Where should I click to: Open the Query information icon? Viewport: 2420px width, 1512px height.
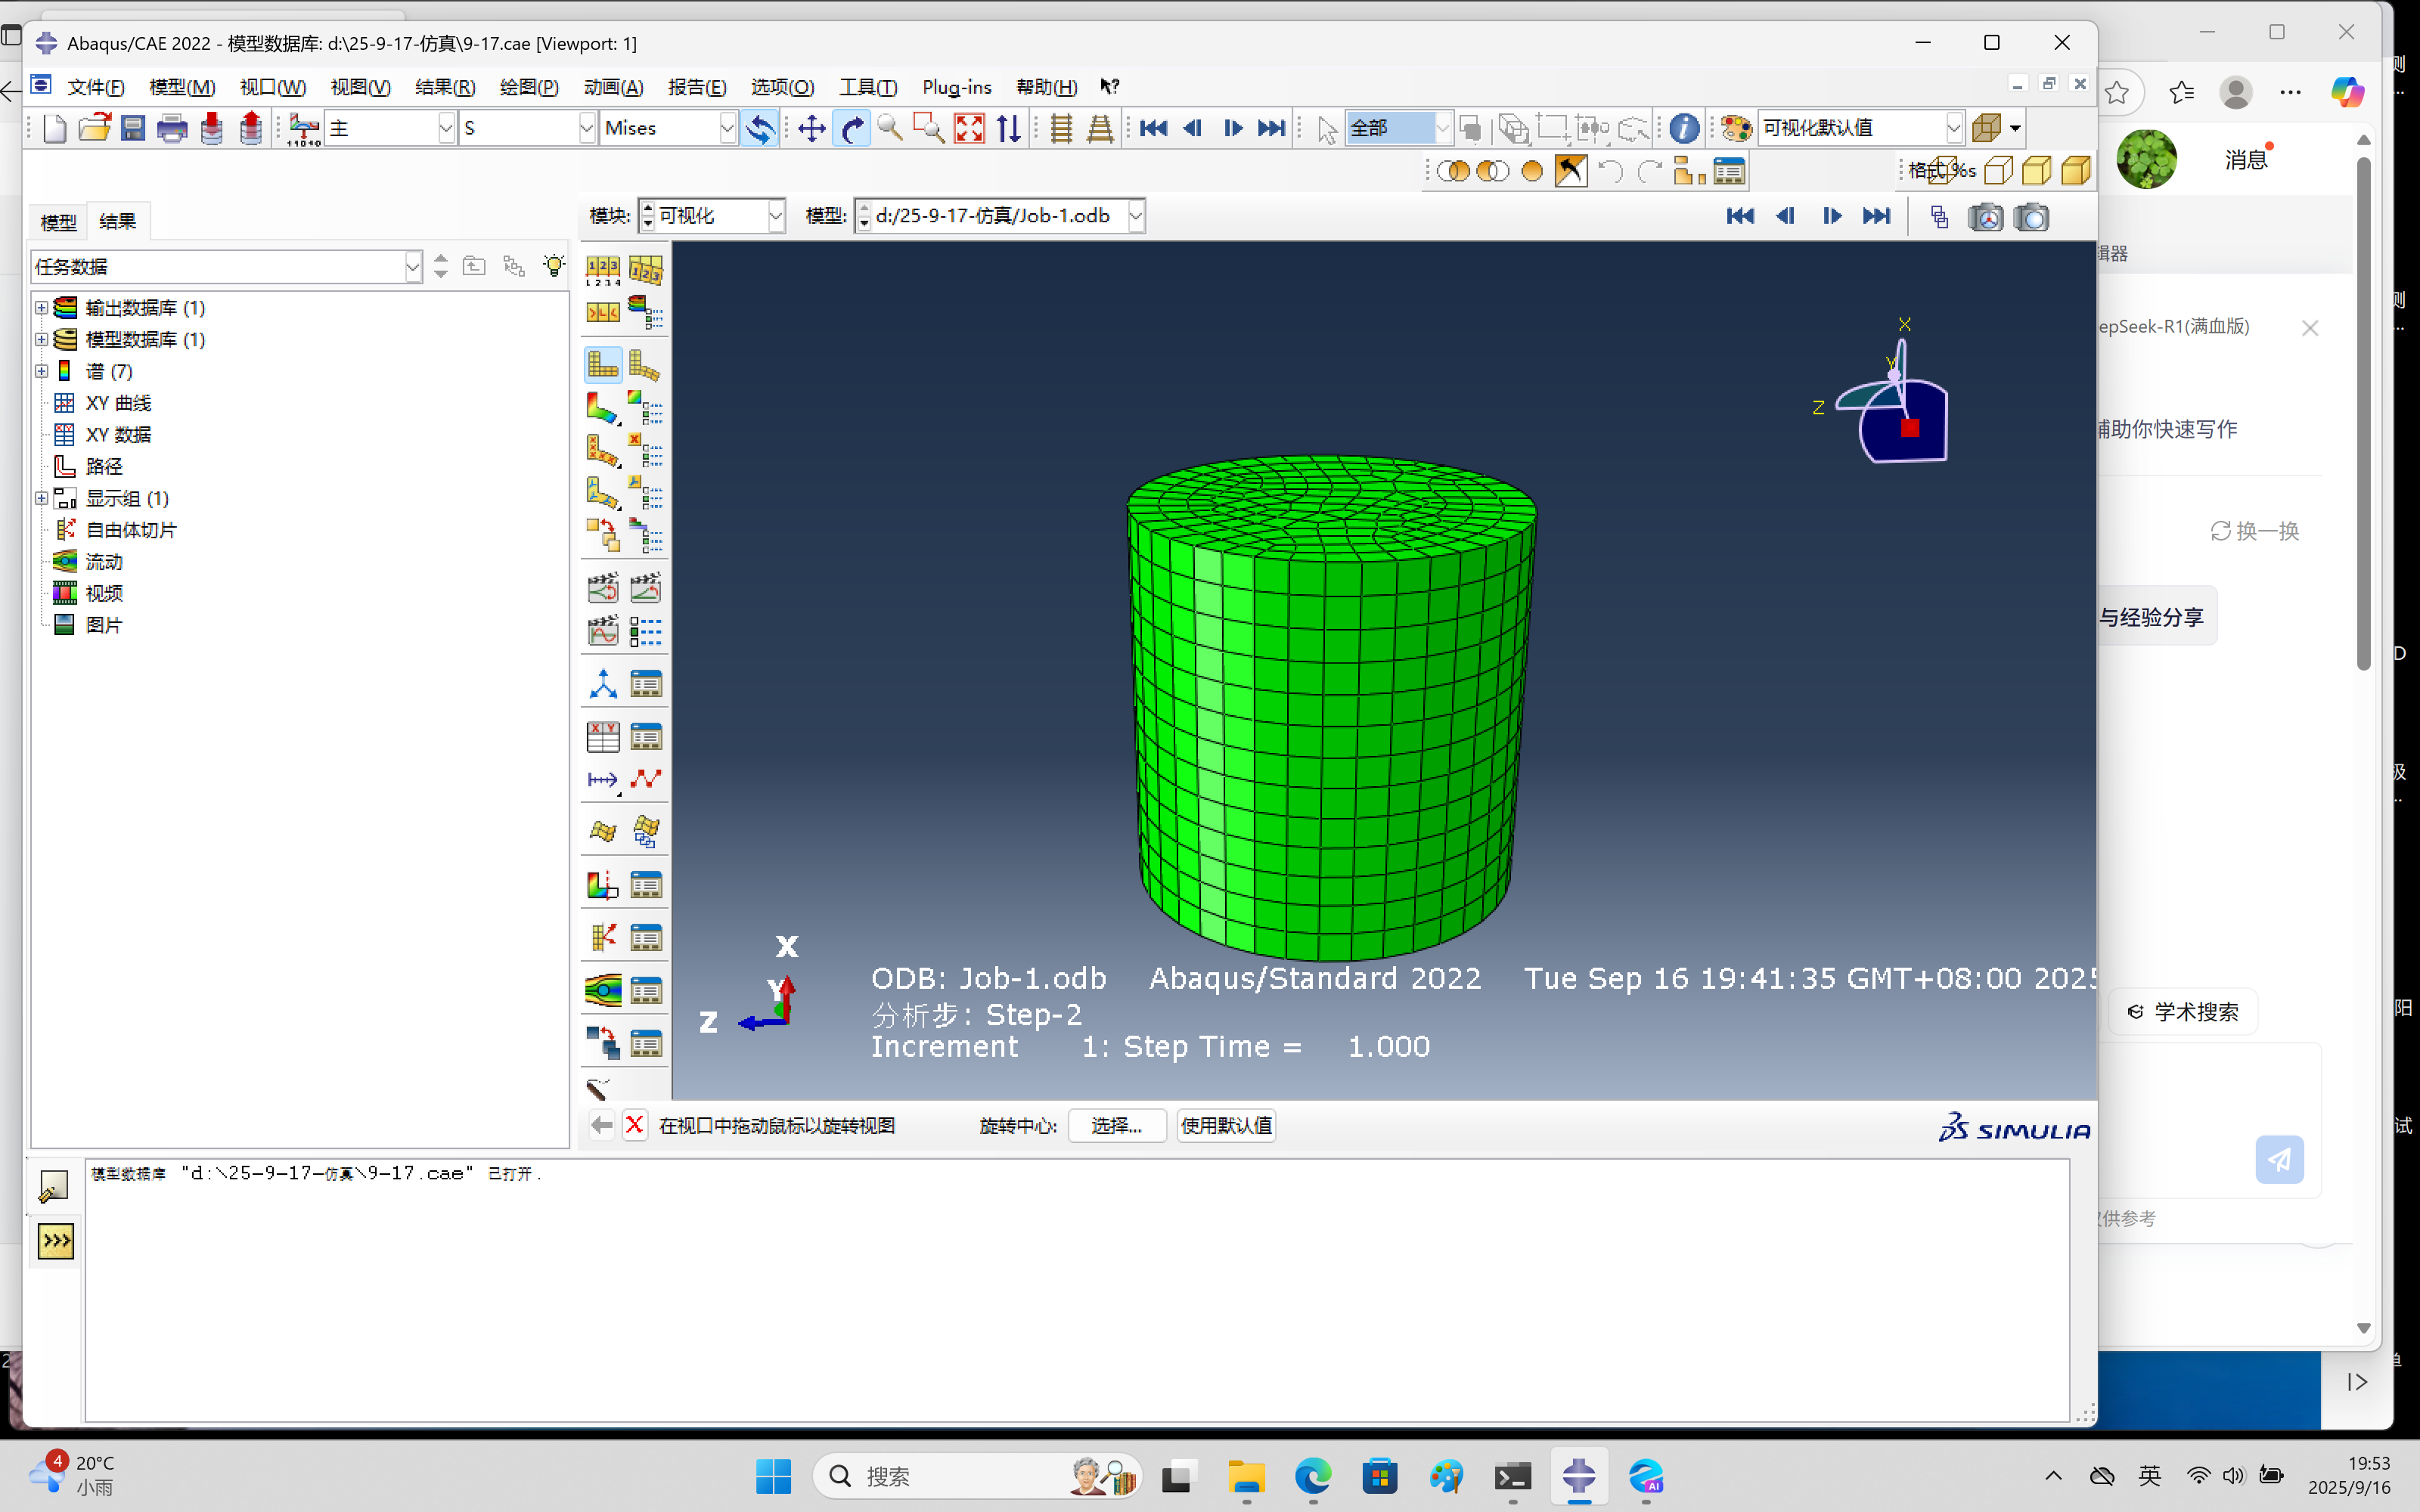(1684, 128)
